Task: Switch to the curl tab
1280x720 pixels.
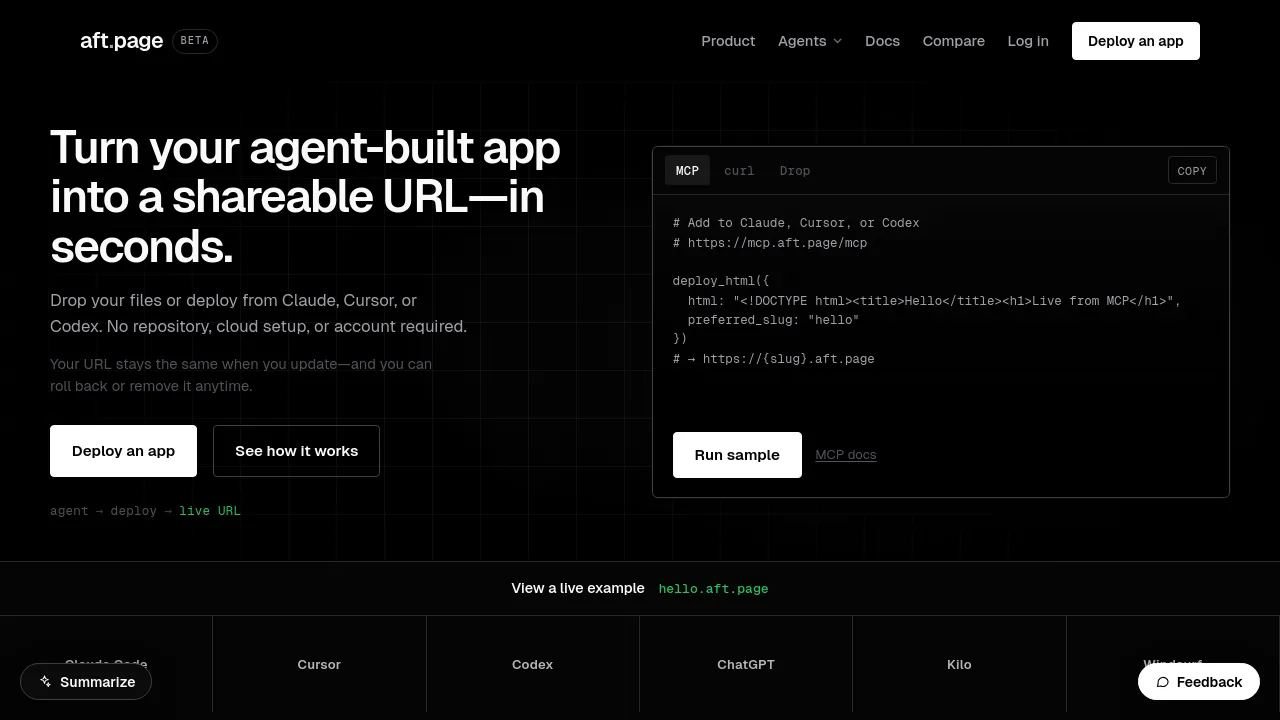Action: tap(739, 170)
